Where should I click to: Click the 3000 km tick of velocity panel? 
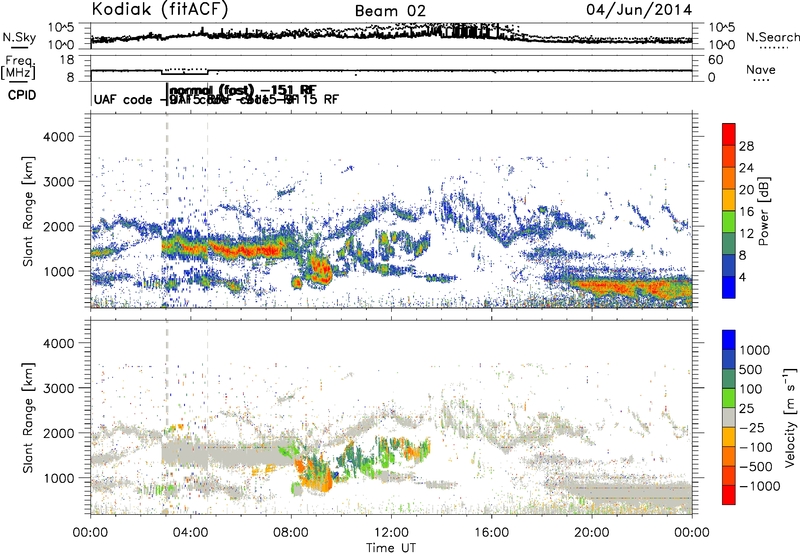point(58,388)
